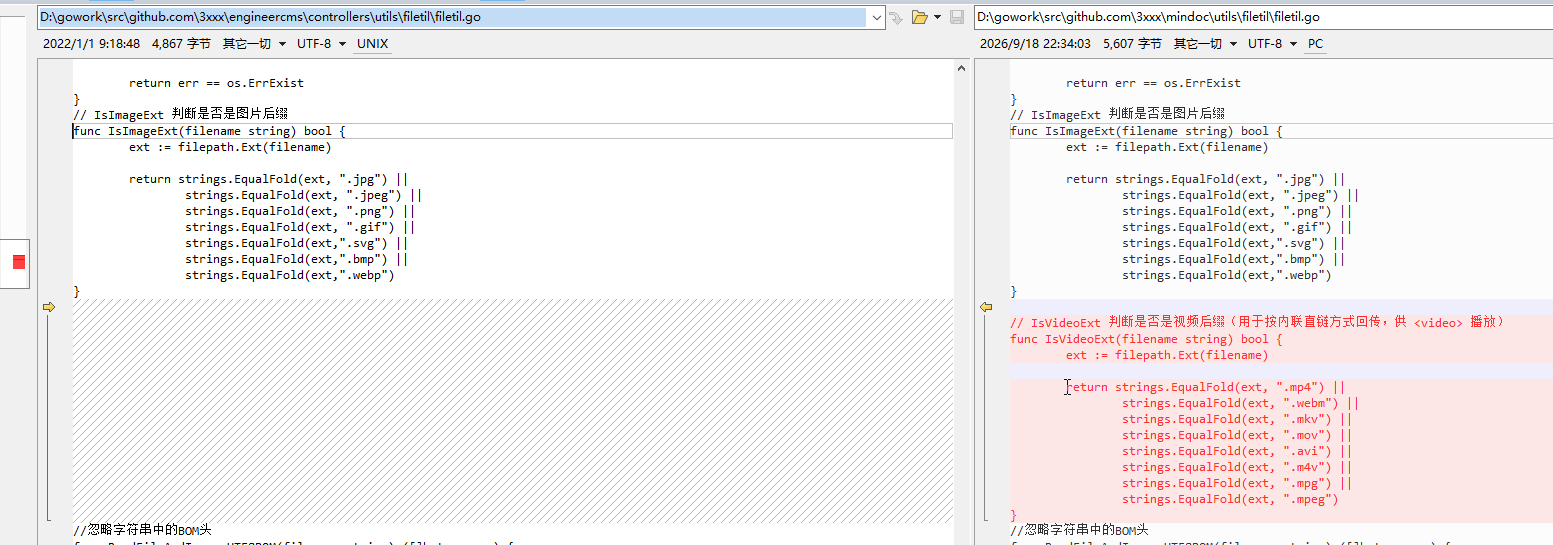1553x545 pixels.
Task: Expand the left file path history dropdown
Action: pos(877,17)
